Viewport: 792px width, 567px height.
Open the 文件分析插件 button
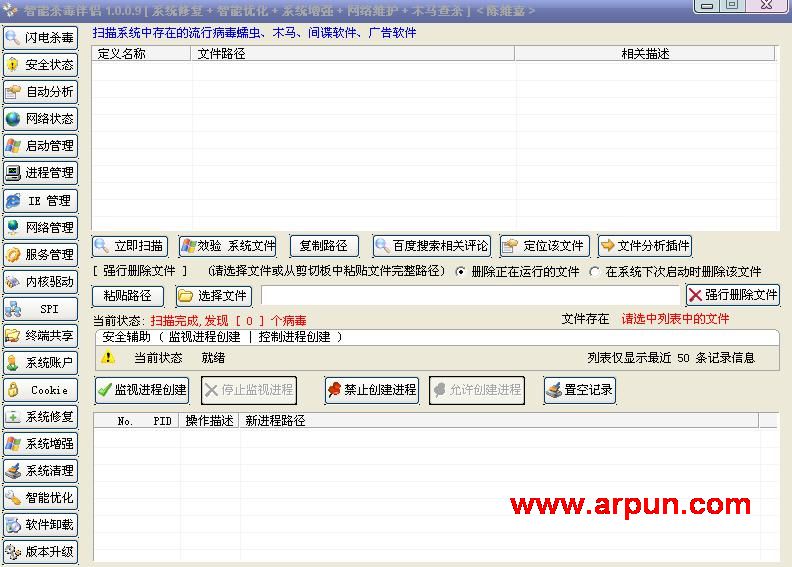click(x=645, y=246)
